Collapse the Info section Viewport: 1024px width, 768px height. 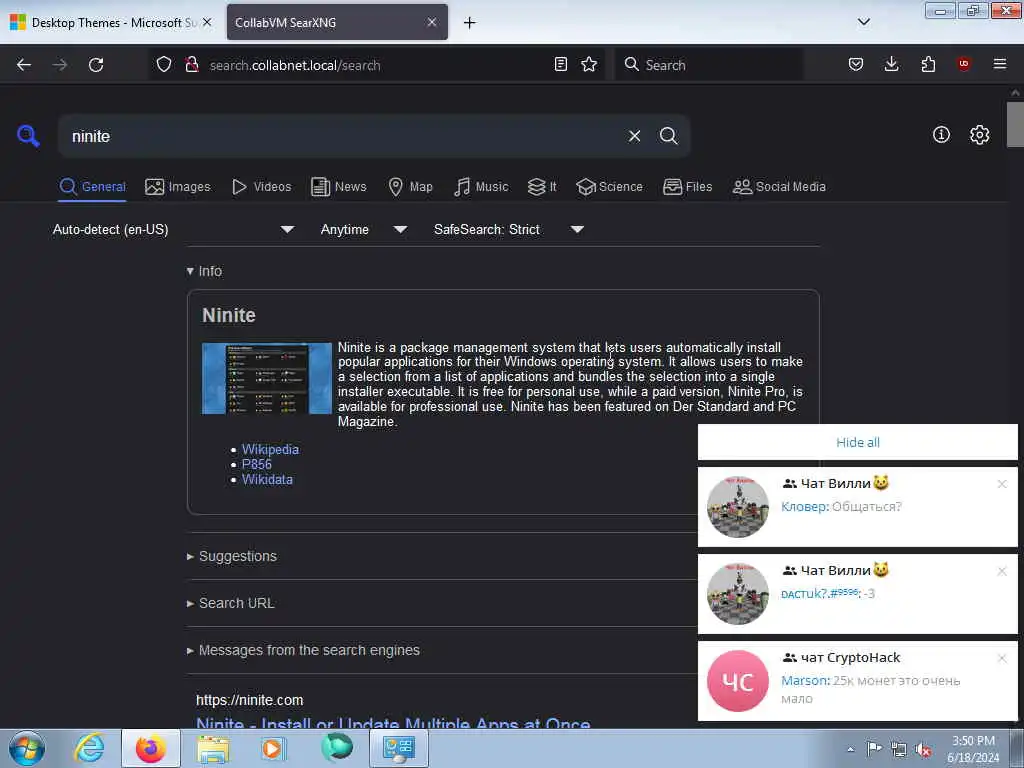click(x=204, y=271)
